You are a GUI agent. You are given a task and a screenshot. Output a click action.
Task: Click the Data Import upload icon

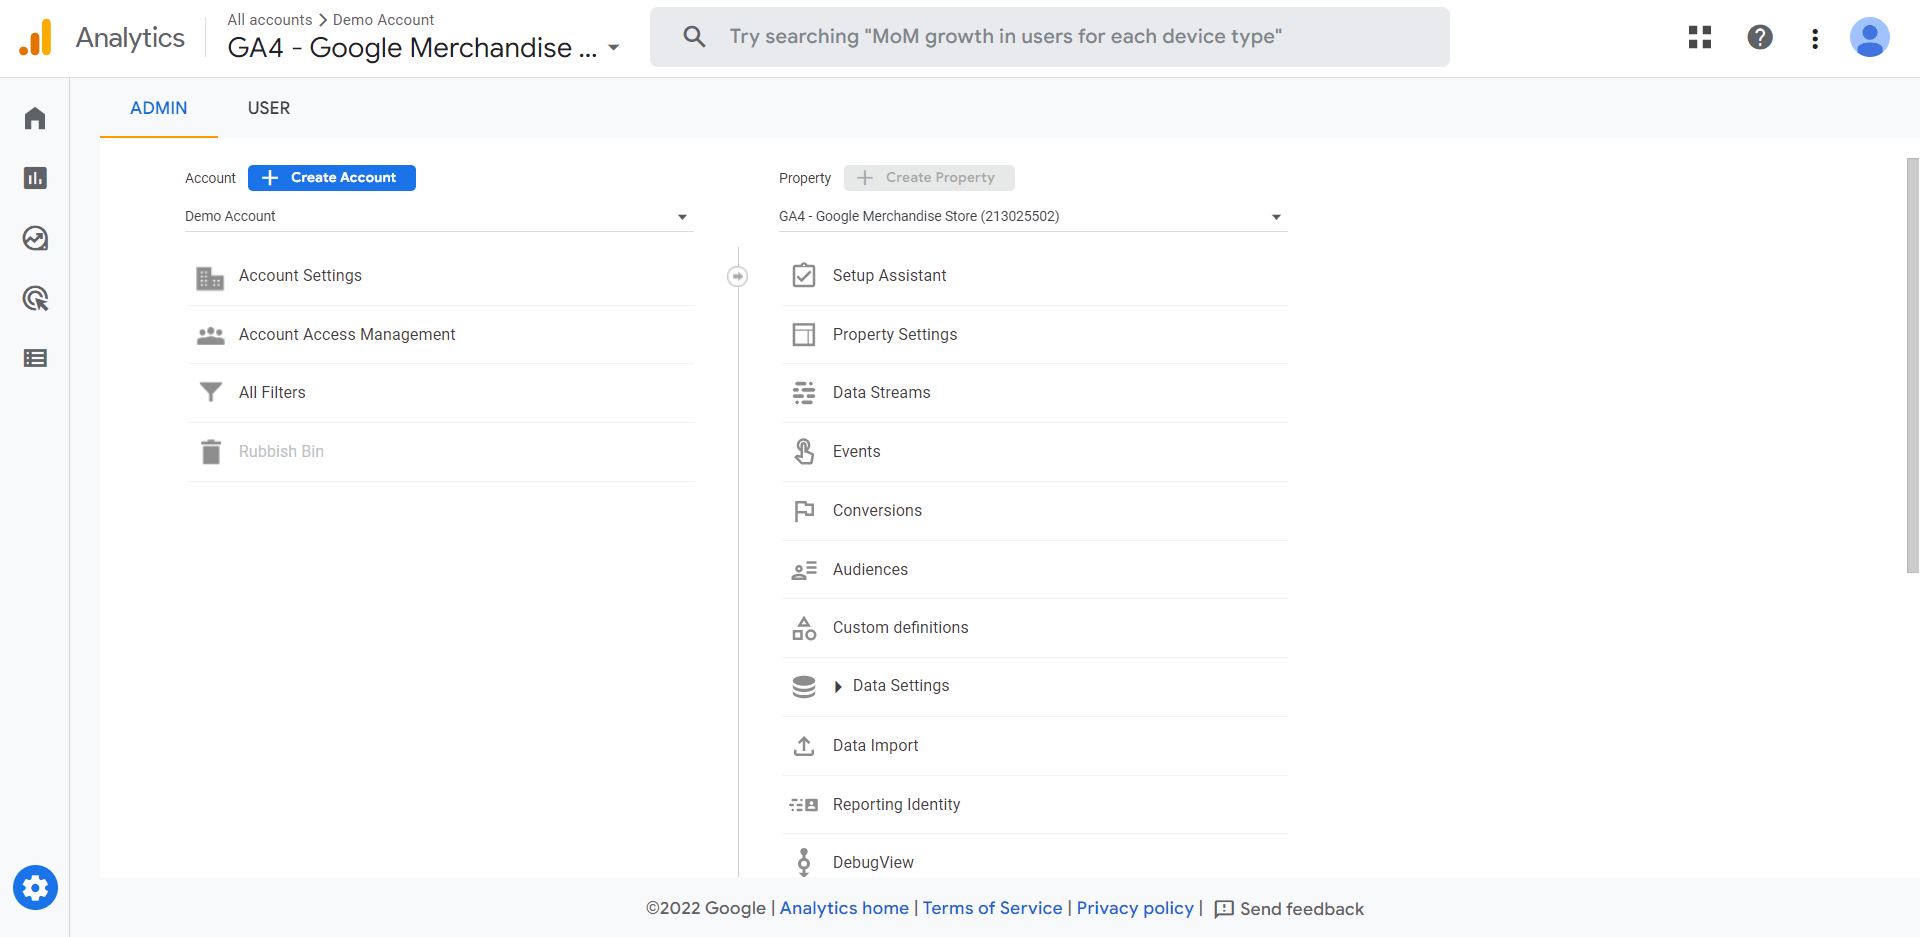click(804, 746)
